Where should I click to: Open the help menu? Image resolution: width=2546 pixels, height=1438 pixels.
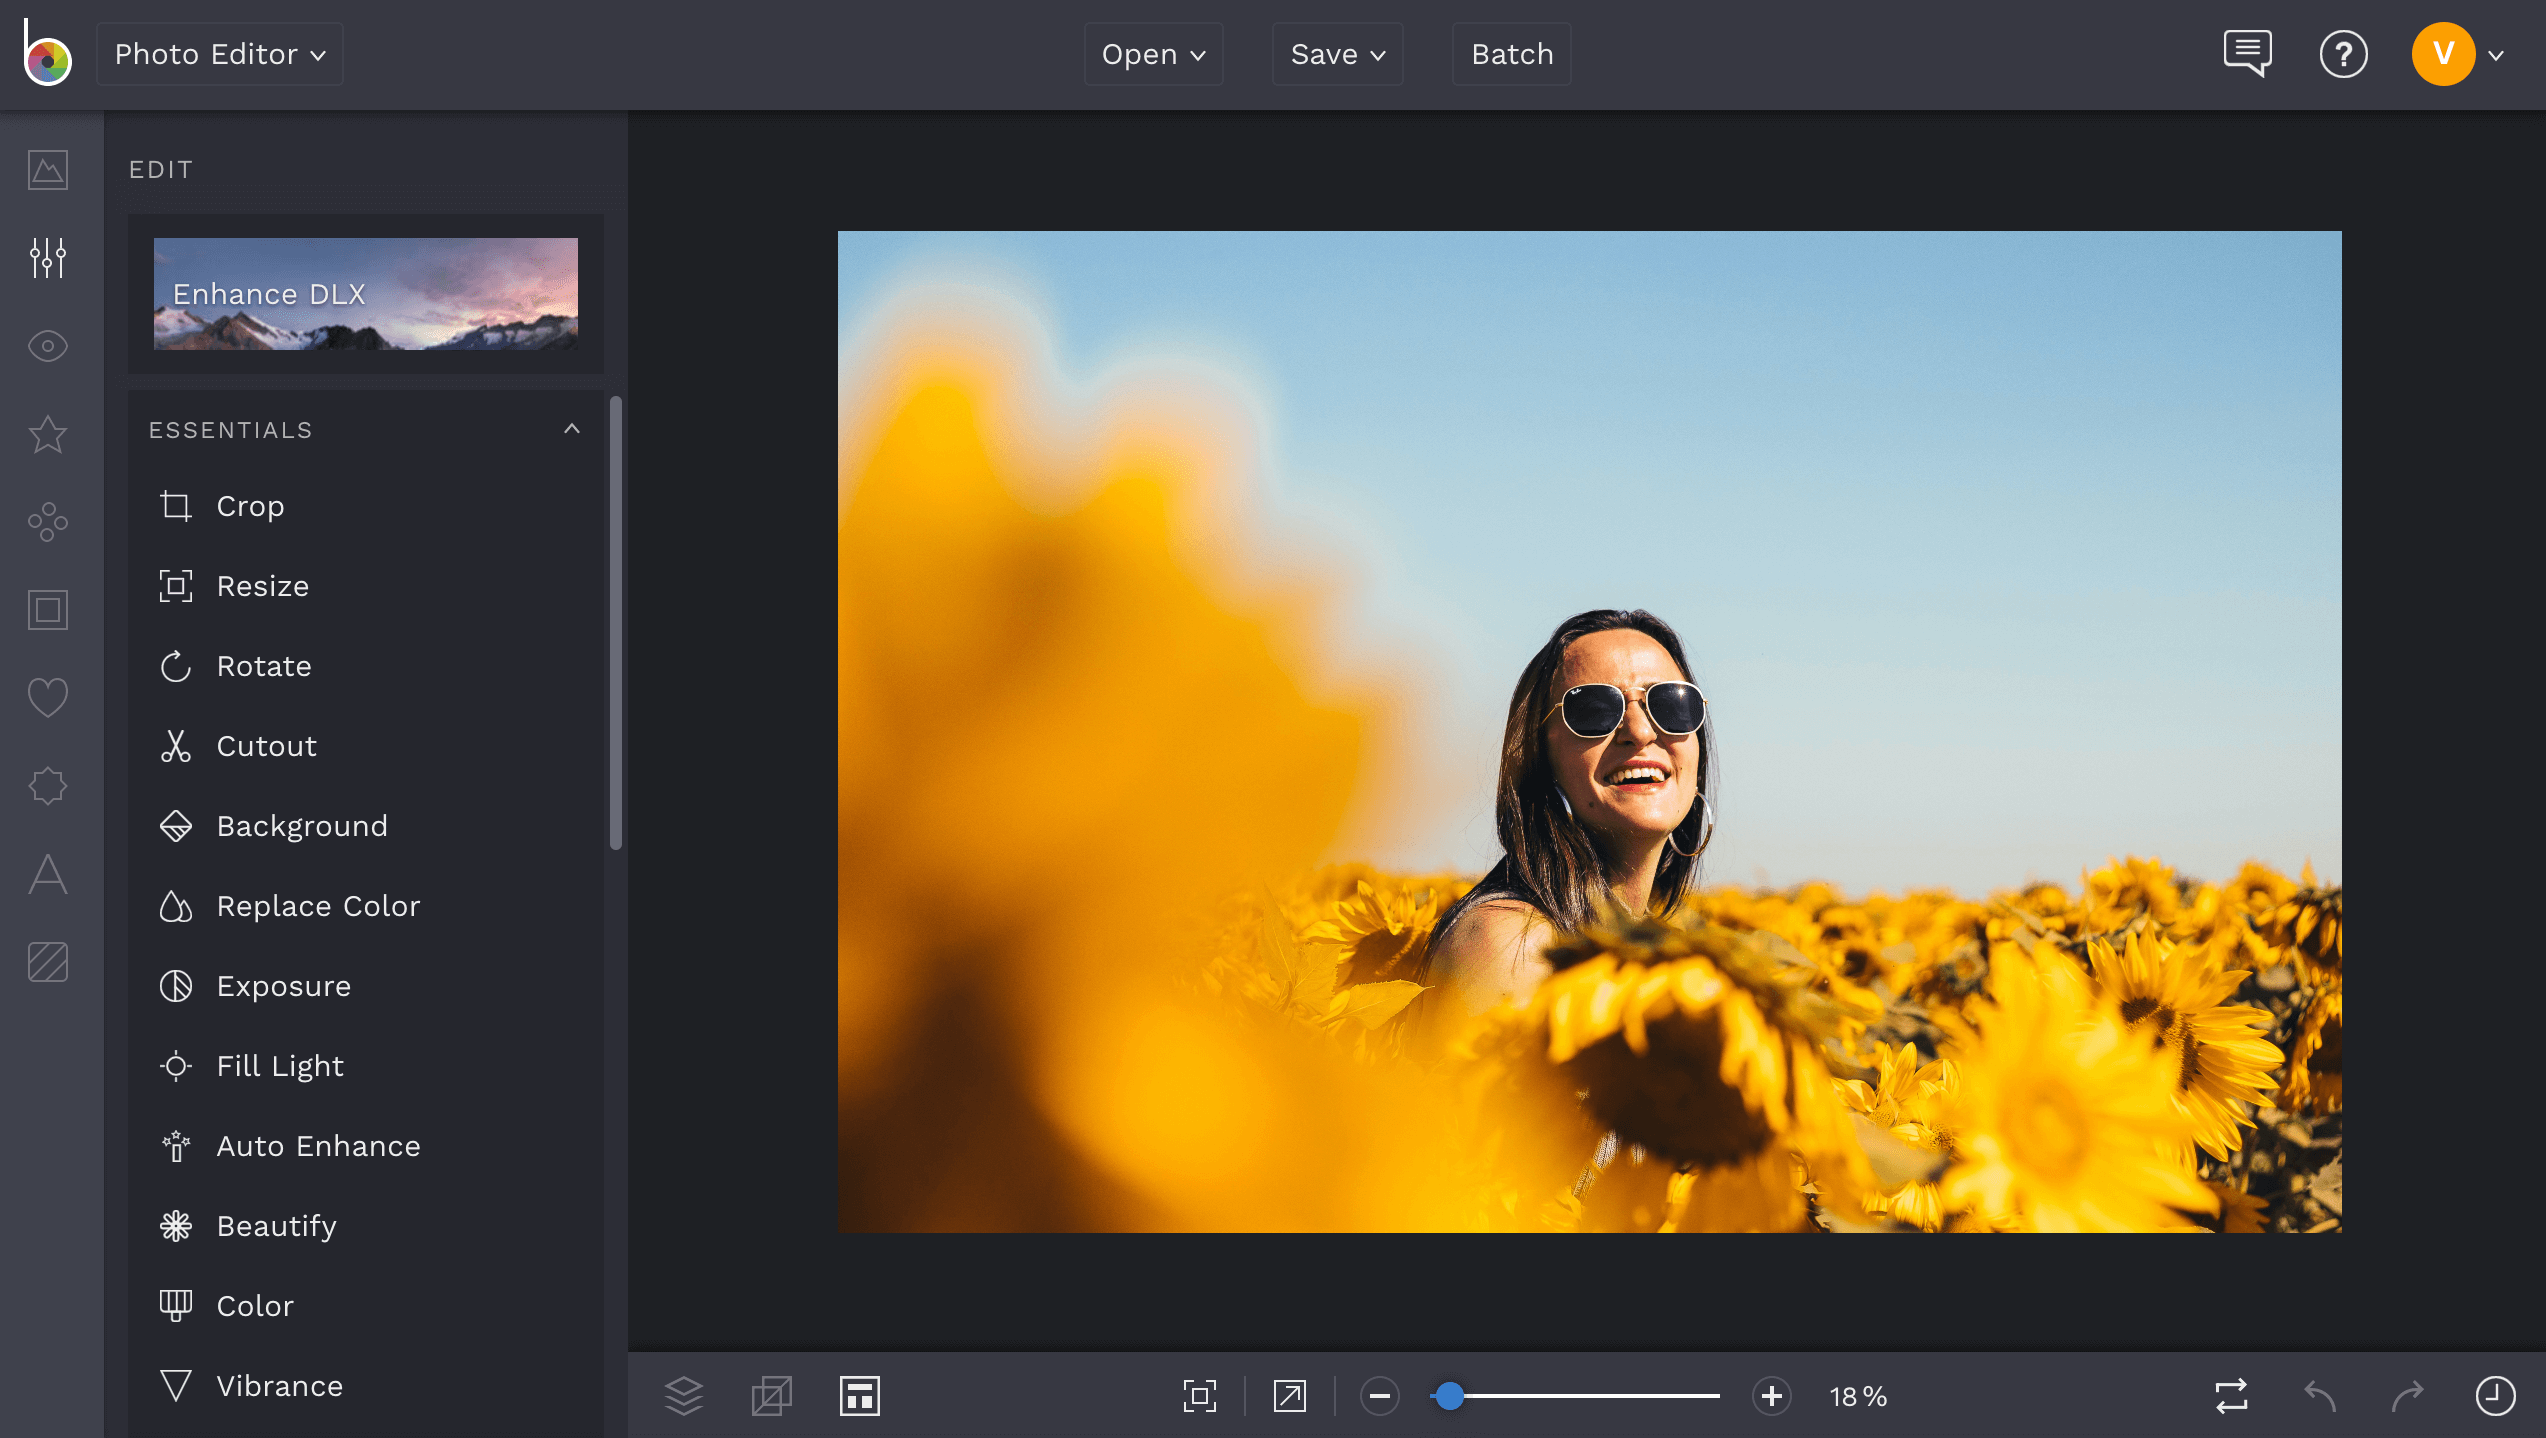point(2343,54)
